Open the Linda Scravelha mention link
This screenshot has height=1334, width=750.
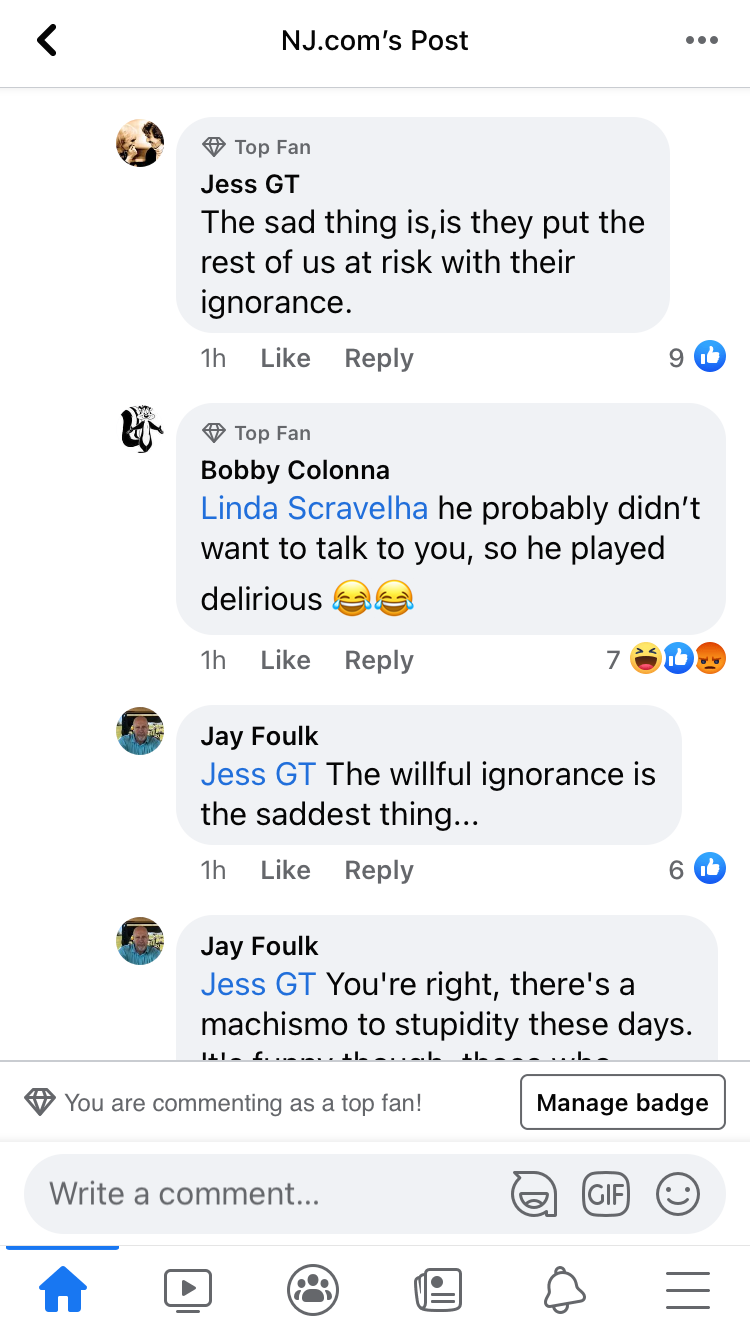(314, 508)
